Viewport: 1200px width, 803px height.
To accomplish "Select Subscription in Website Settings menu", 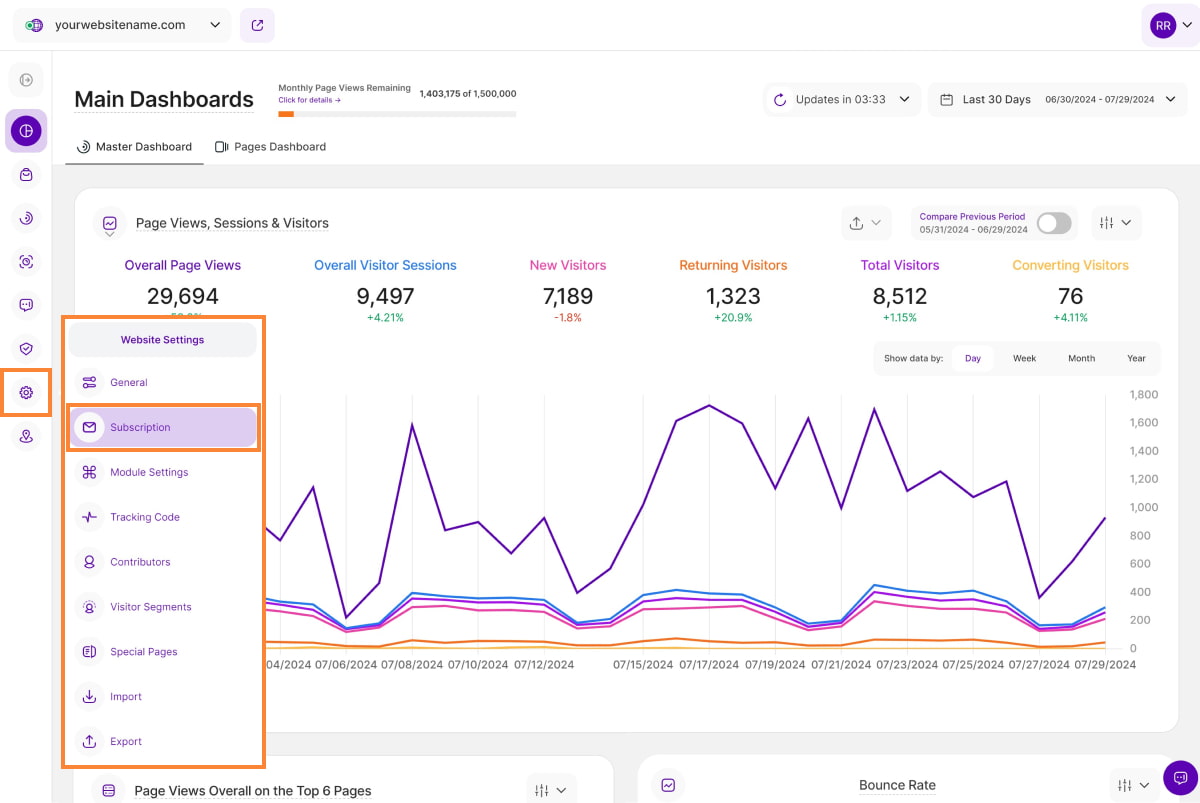I will pos(162,428).
